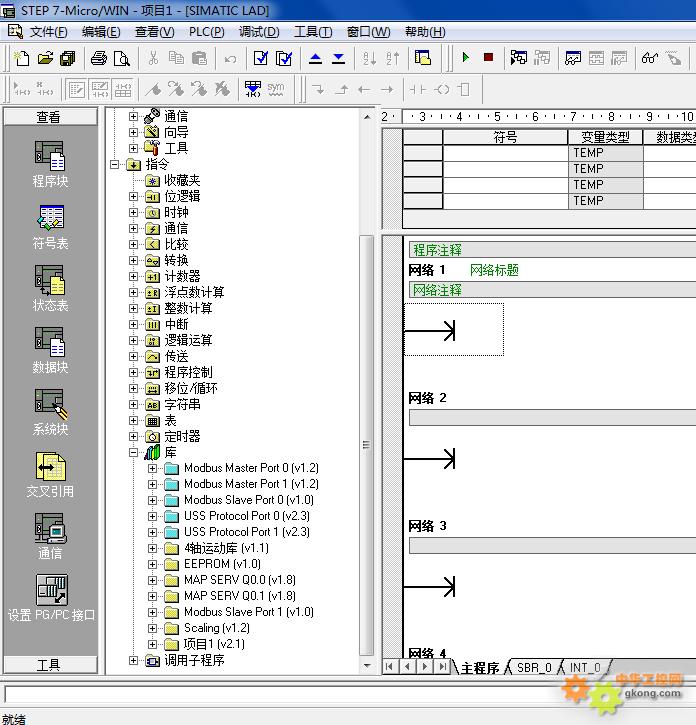Image resolution: width=696 pixels, height=725 pixels.
Task: Click the instruction tree scrollbar thumb
Action: [366, 445]
